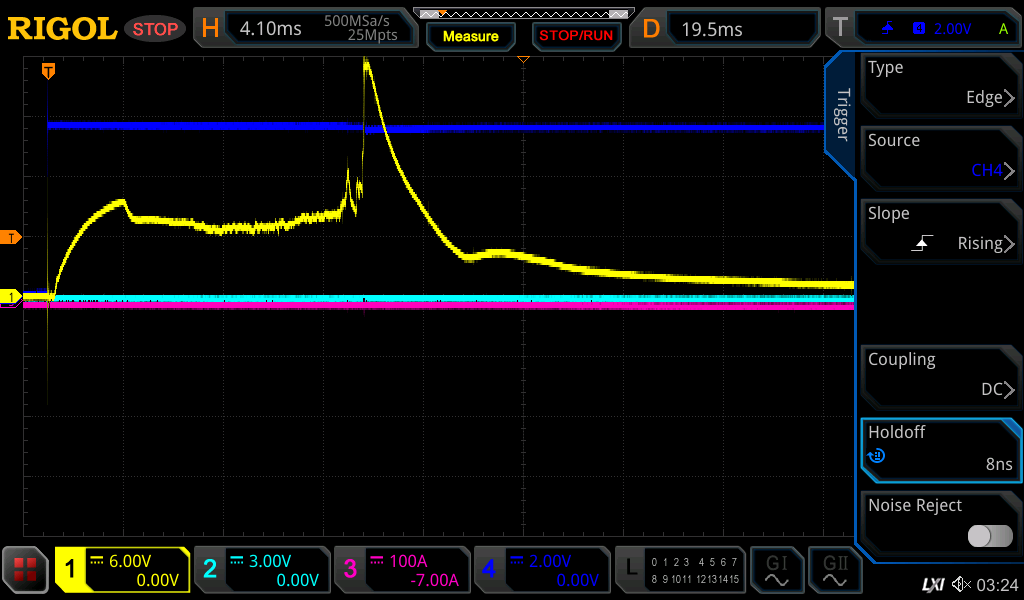Click the speaker mute icon
1024x600 pixels.
(x=960, y=583)
